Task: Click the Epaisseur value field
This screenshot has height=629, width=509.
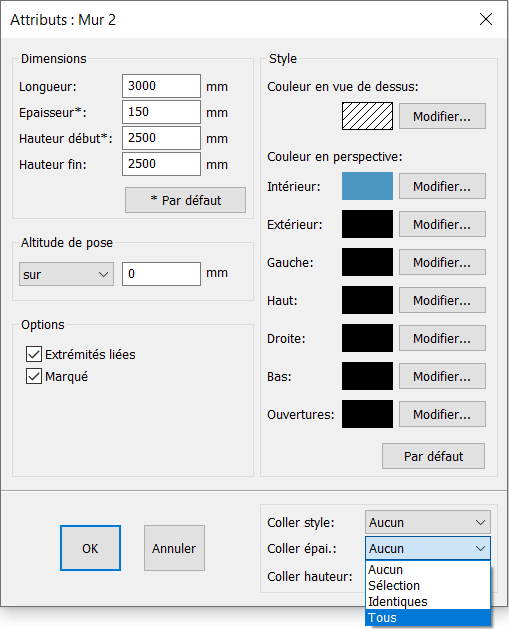Action: (161, 112)
